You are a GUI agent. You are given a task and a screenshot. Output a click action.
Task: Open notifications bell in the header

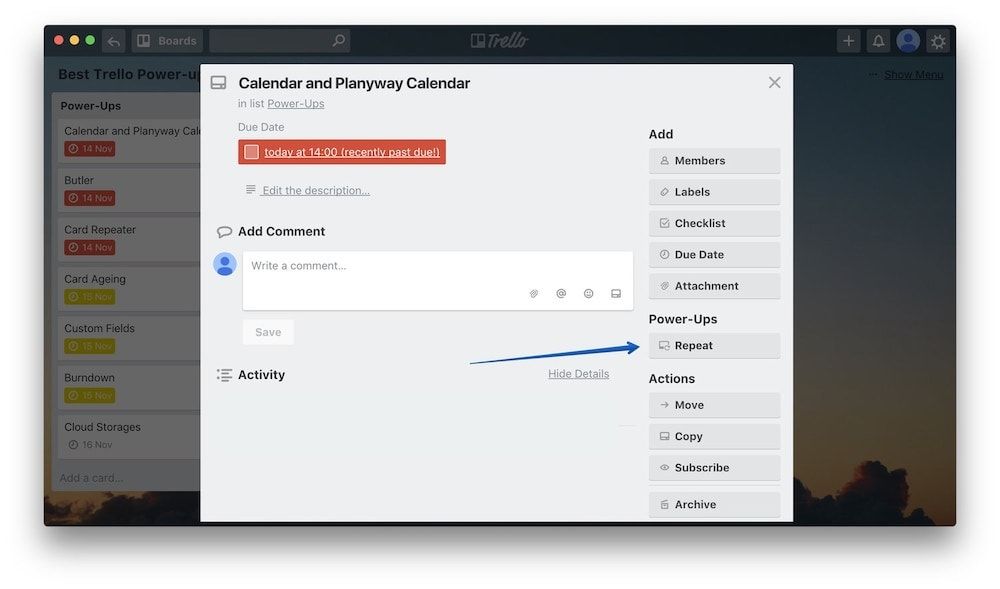(878, 41)
